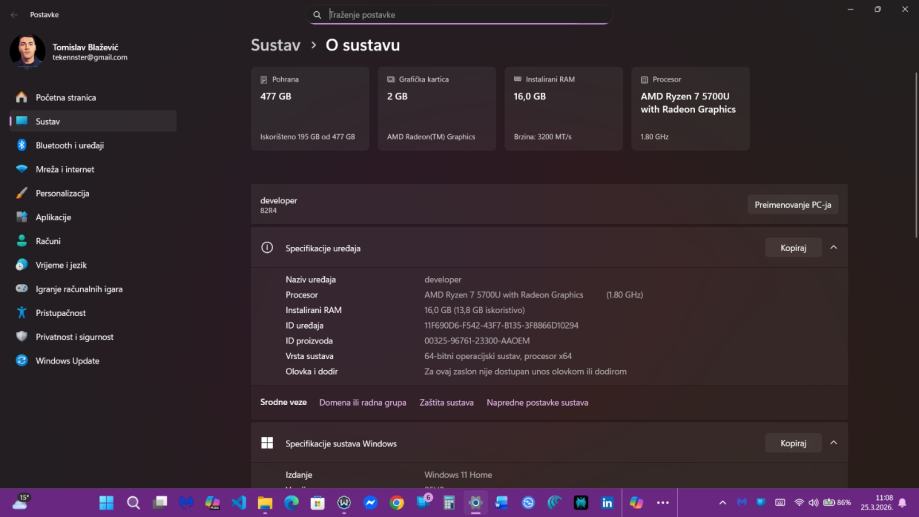
Task: Open the Aplikacije section
Action: click(93, 217)
